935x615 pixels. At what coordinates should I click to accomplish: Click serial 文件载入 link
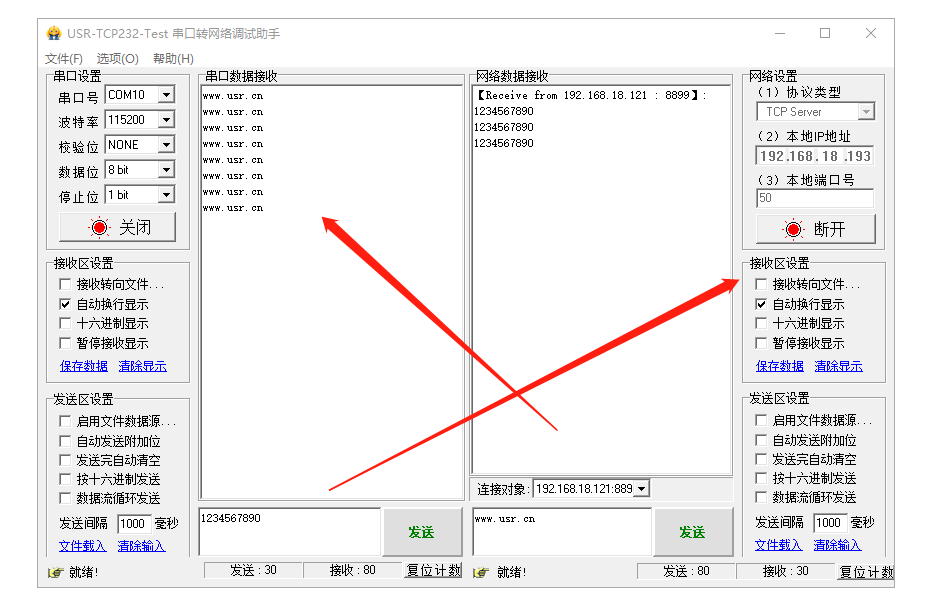(82, 546)
